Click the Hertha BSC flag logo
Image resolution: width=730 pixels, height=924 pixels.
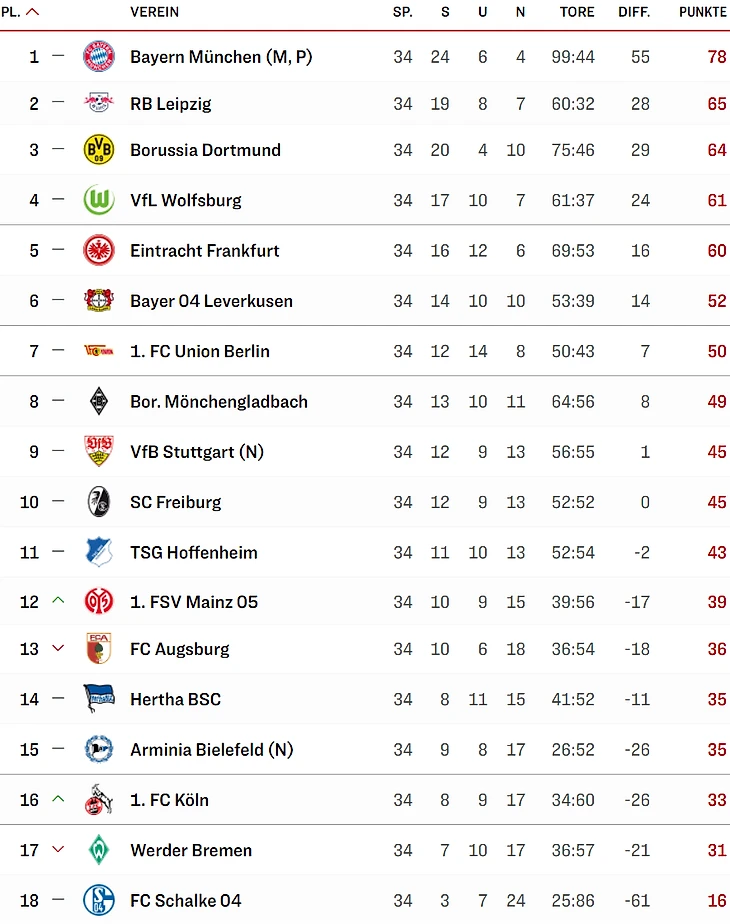pyautogui.click(x=99, y=699)
